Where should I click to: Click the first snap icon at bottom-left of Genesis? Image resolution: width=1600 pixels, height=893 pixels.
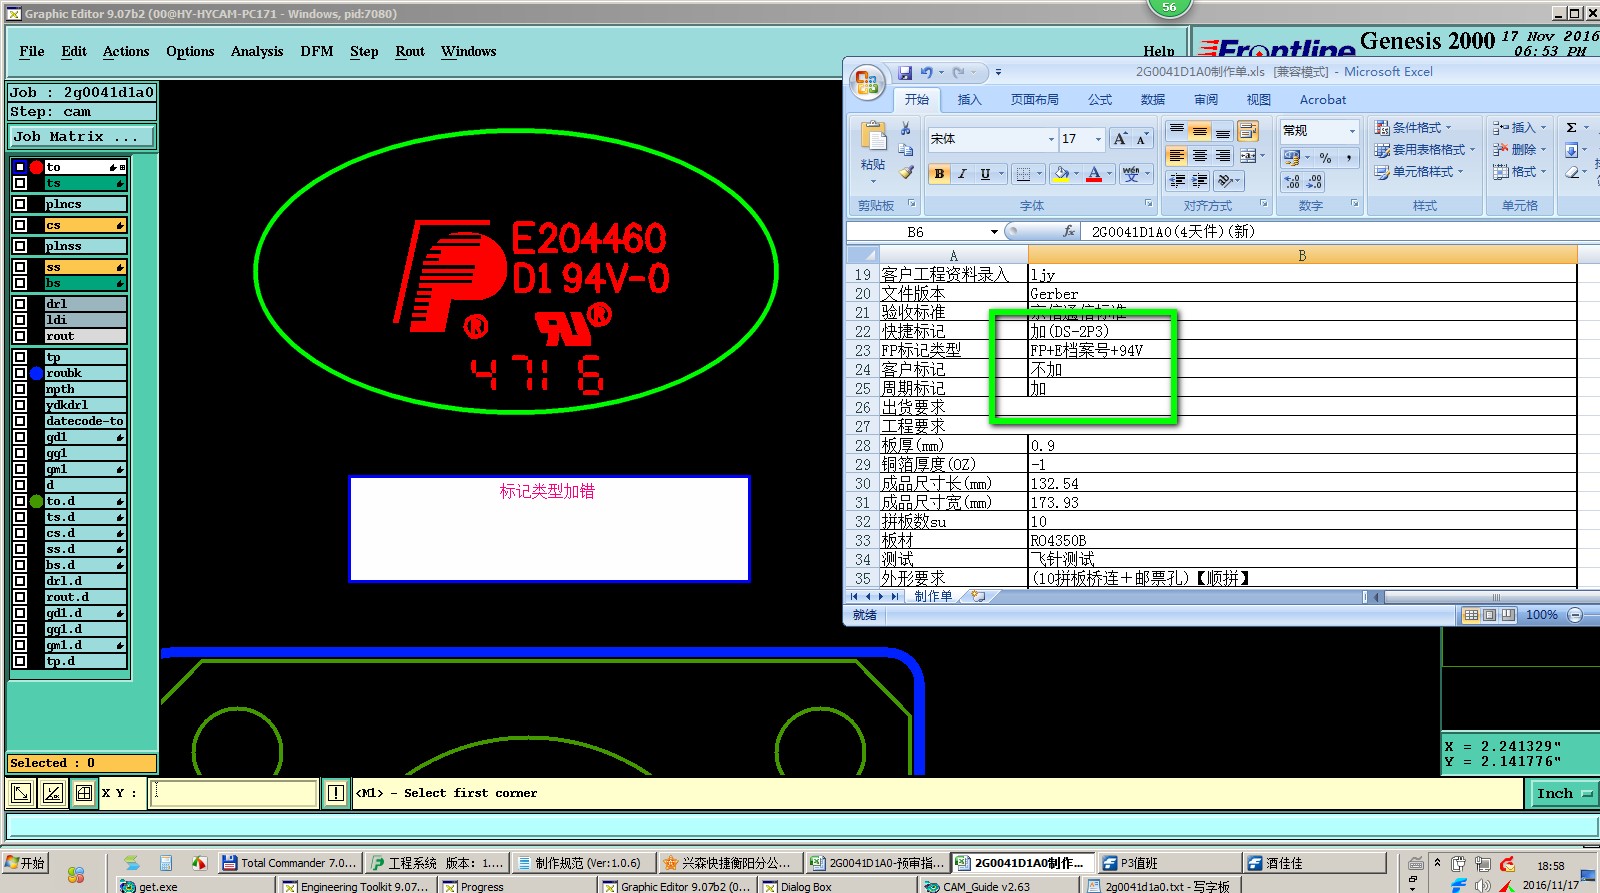[x=20, y=794]
